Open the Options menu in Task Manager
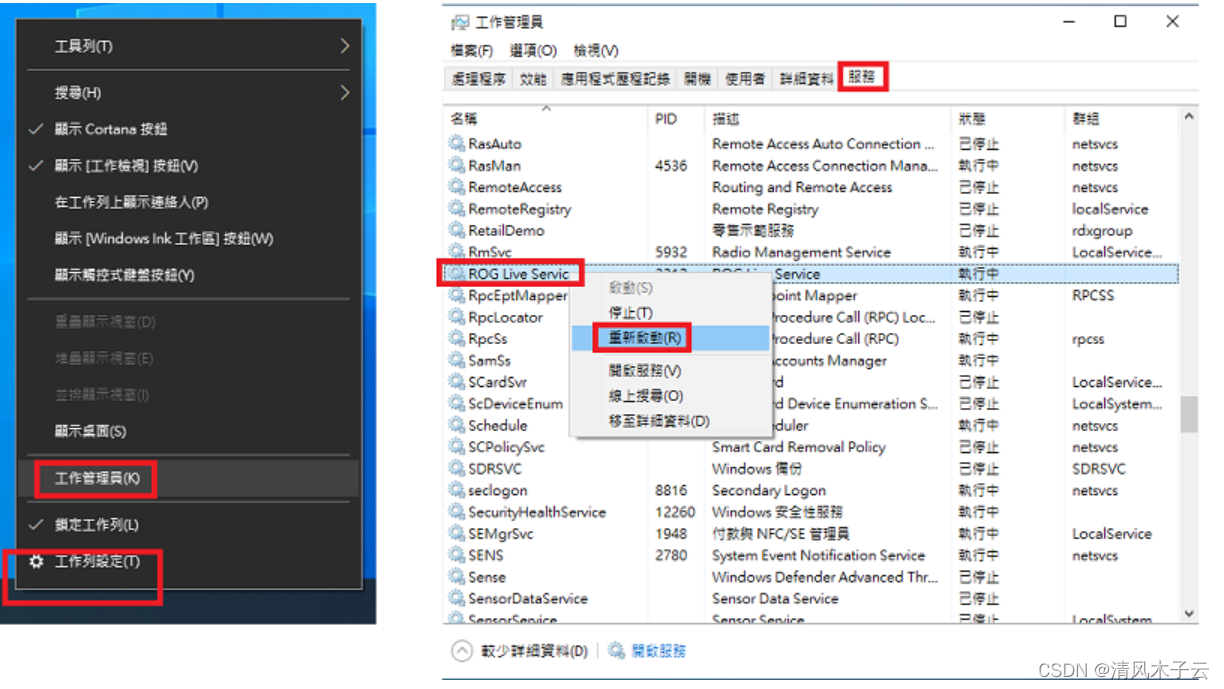The height and width of the screenshot is (689, 1224). (533, 51)
